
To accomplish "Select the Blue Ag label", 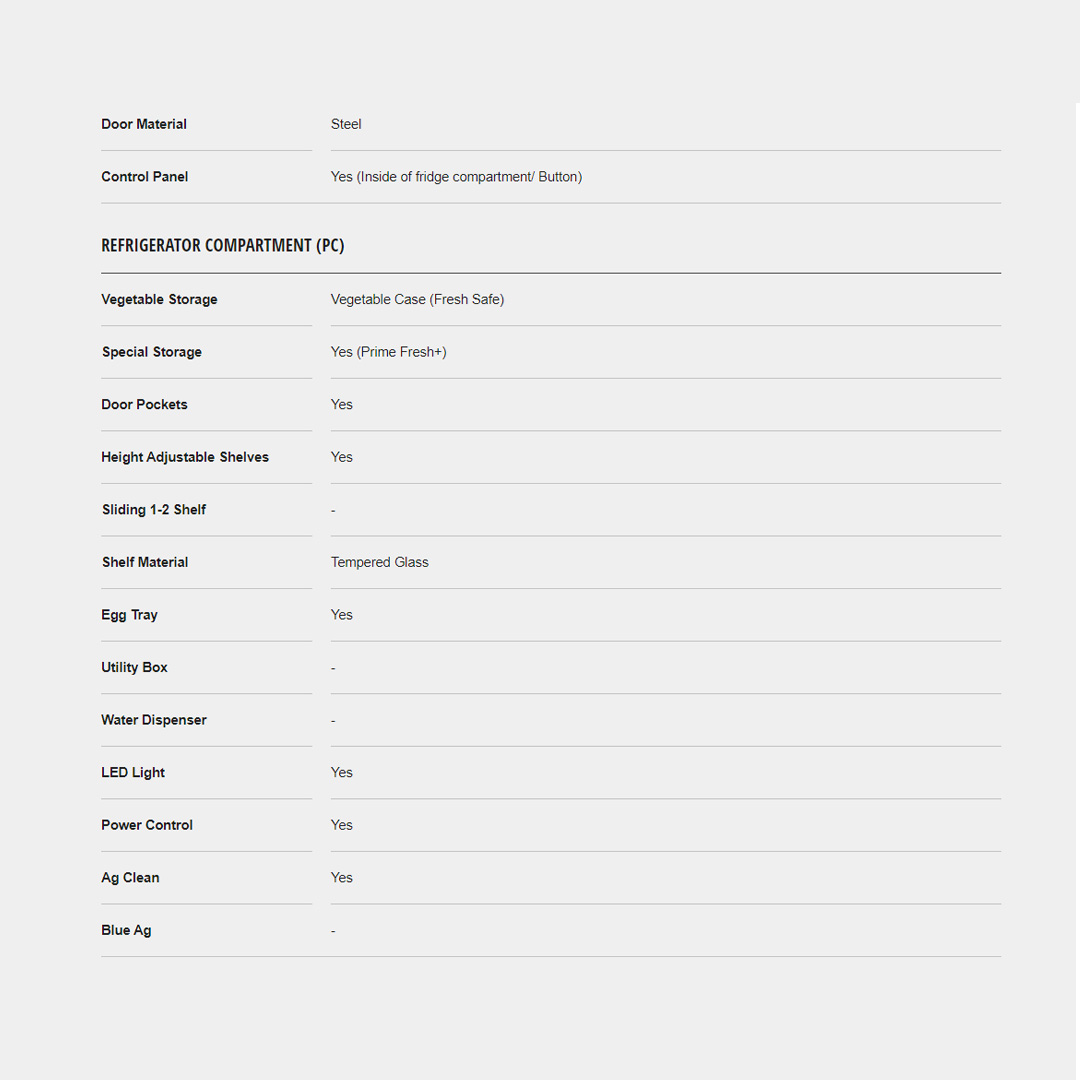I will pyautogui.click(x=126, y=930).
